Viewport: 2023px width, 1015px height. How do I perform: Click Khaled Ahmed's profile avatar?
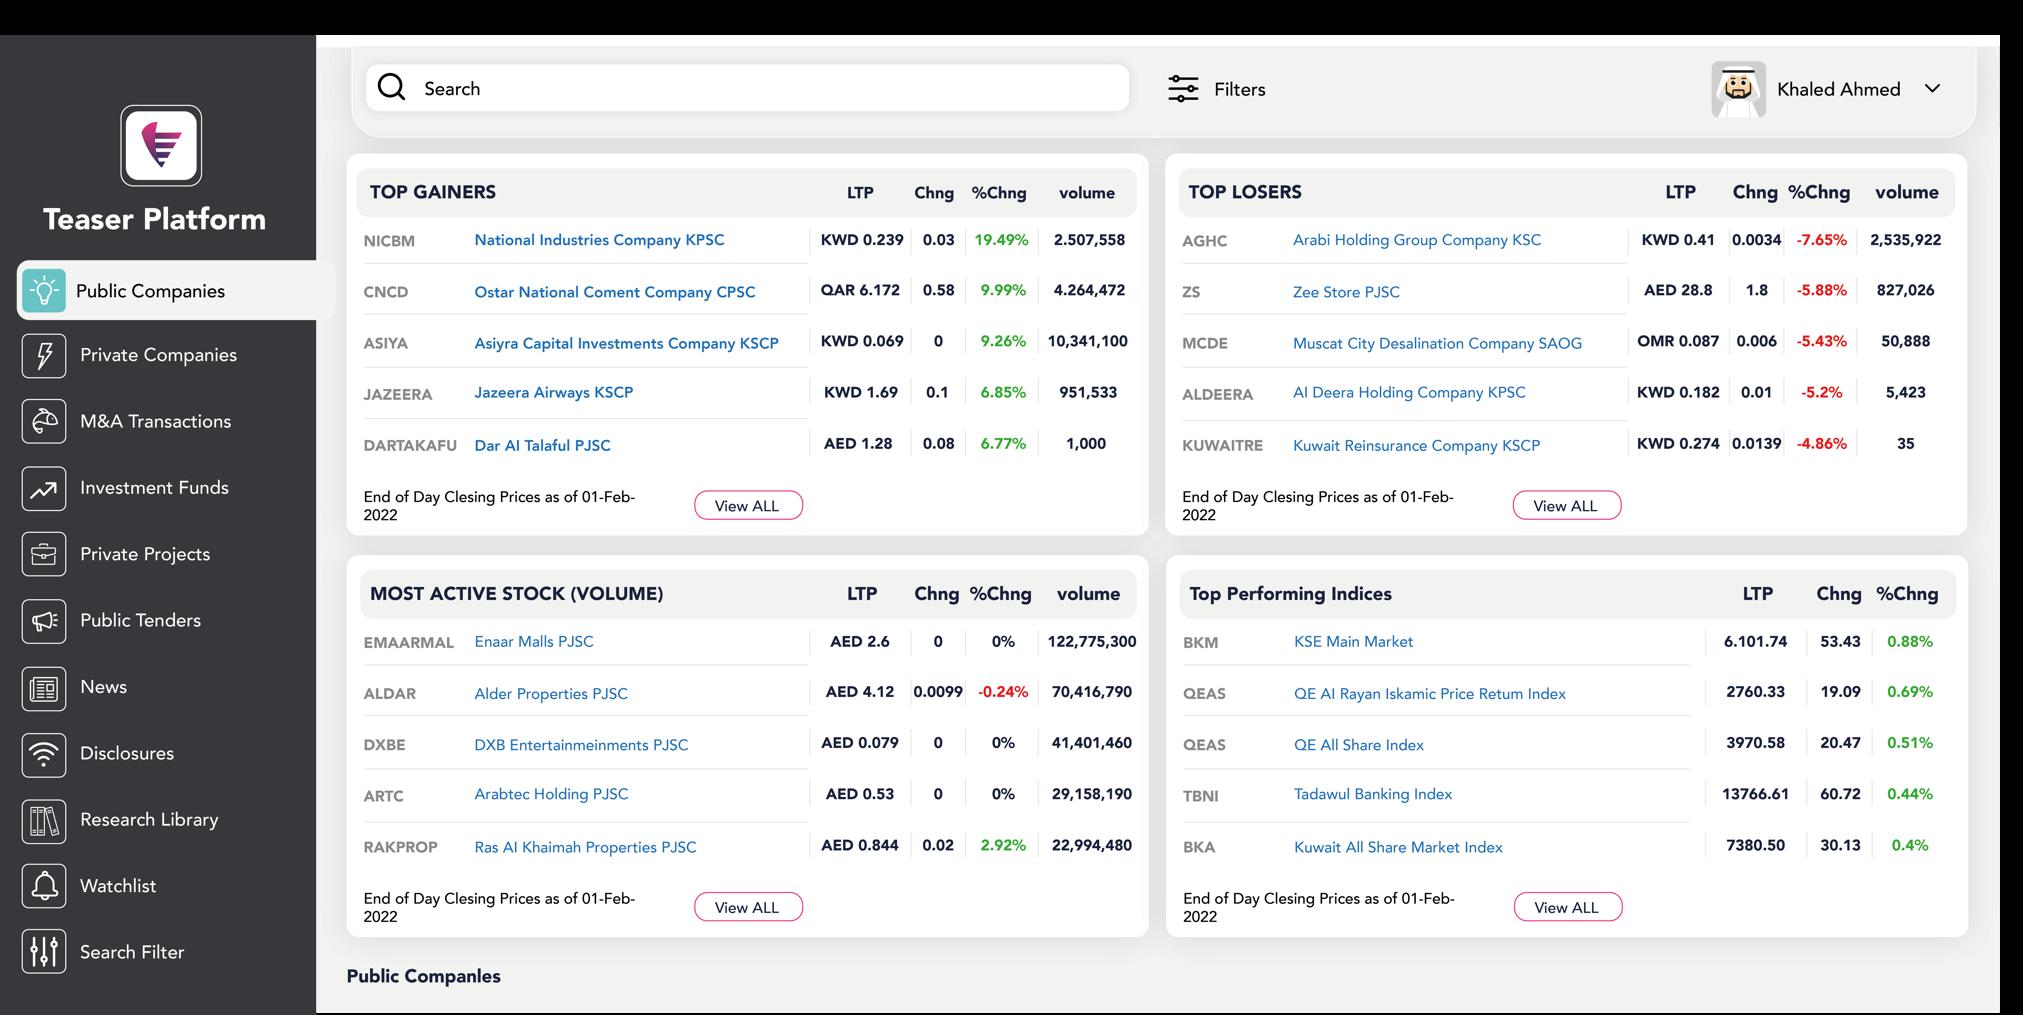pyautogui.click(x=1738, y=89)
